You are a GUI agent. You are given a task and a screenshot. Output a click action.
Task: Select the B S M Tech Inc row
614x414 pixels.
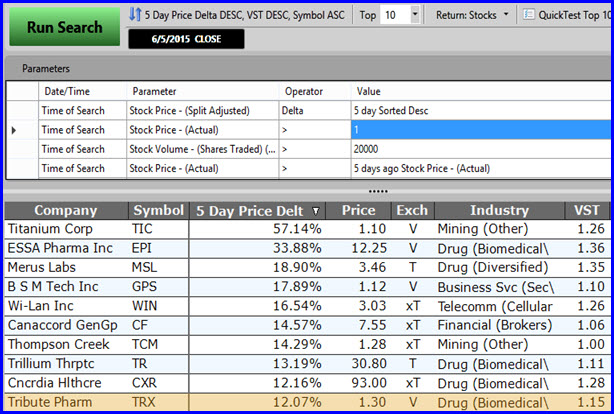click(307, 287)
